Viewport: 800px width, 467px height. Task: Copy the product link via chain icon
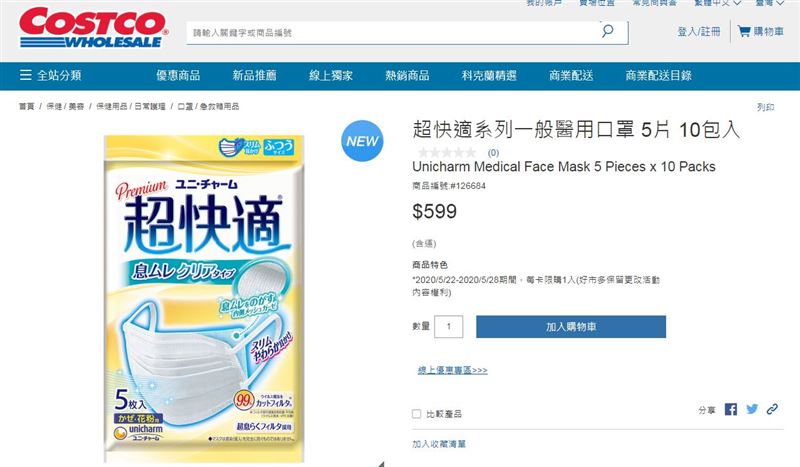(x=772, y=409)
